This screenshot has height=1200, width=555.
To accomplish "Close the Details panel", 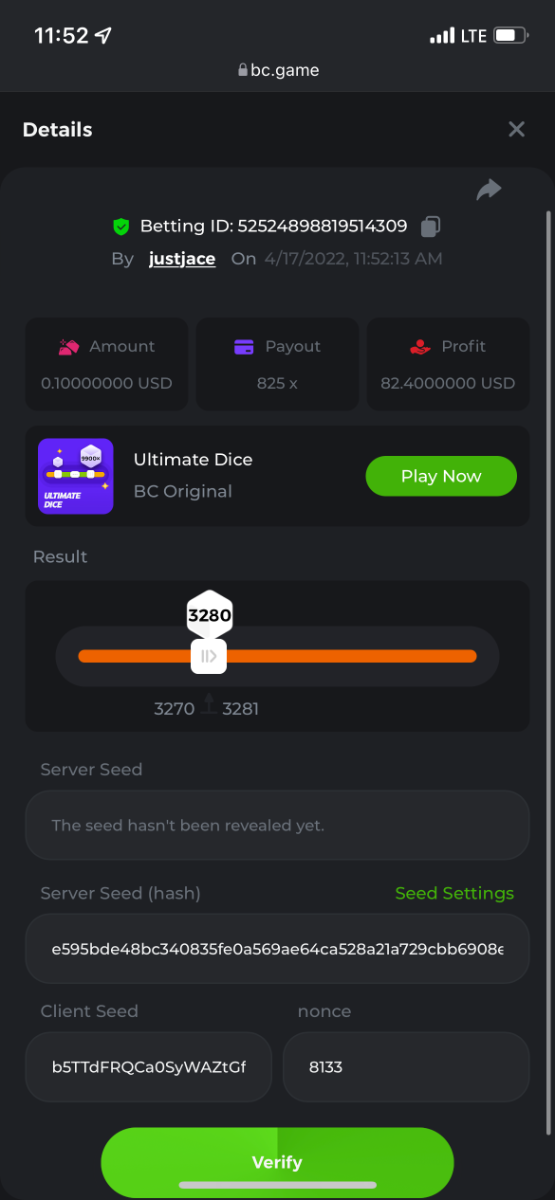I will (x=516, y=129).
